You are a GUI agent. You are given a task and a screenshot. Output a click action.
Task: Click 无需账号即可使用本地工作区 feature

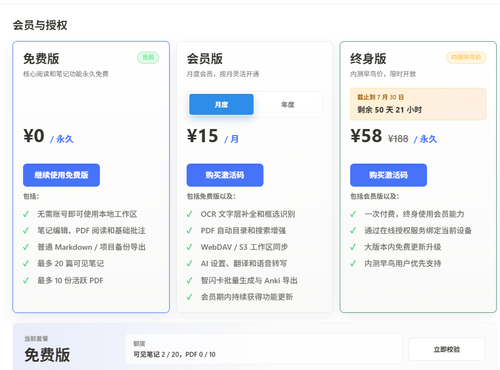(x=87, y=214)
